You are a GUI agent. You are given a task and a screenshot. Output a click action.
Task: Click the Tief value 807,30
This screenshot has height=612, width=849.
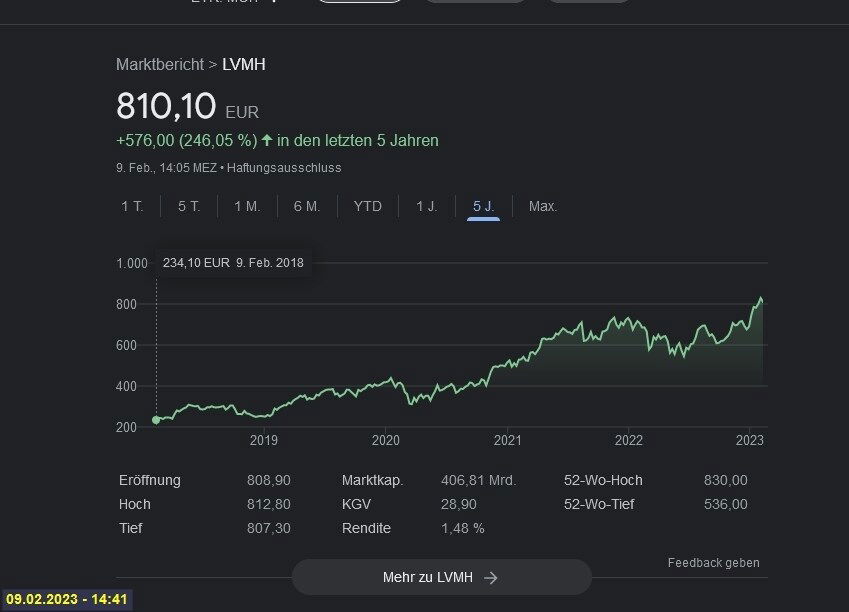[269, 528]
